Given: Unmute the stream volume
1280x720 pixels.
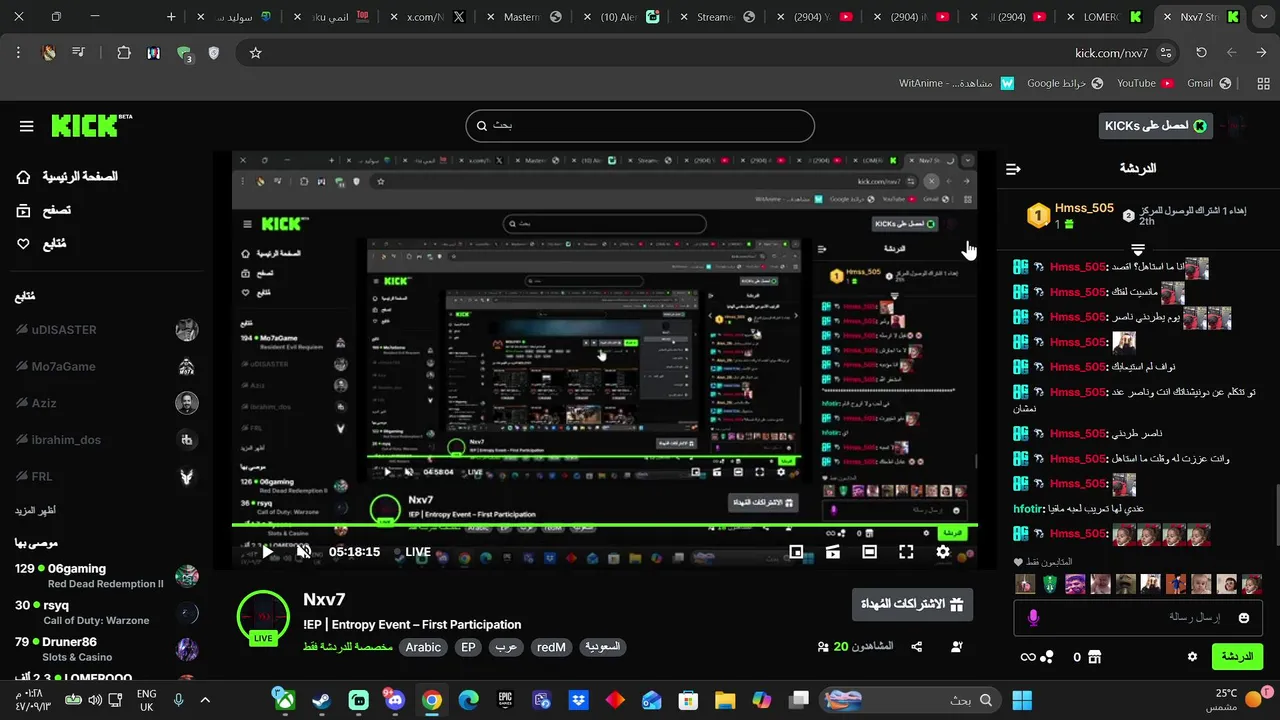Looking at the screenshot, I should pyautogui.click(x=304, y=552).
